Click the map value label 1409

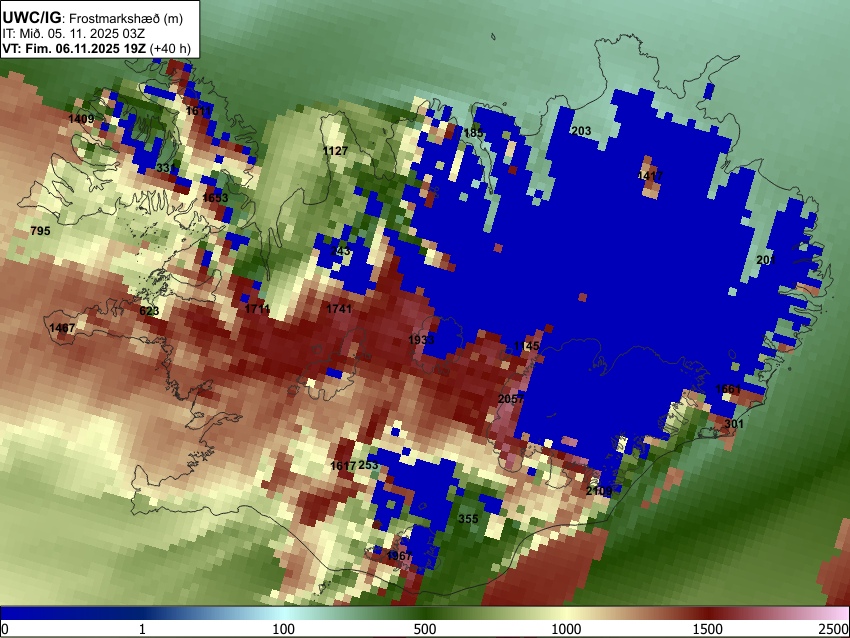click(x=81, y=119)
